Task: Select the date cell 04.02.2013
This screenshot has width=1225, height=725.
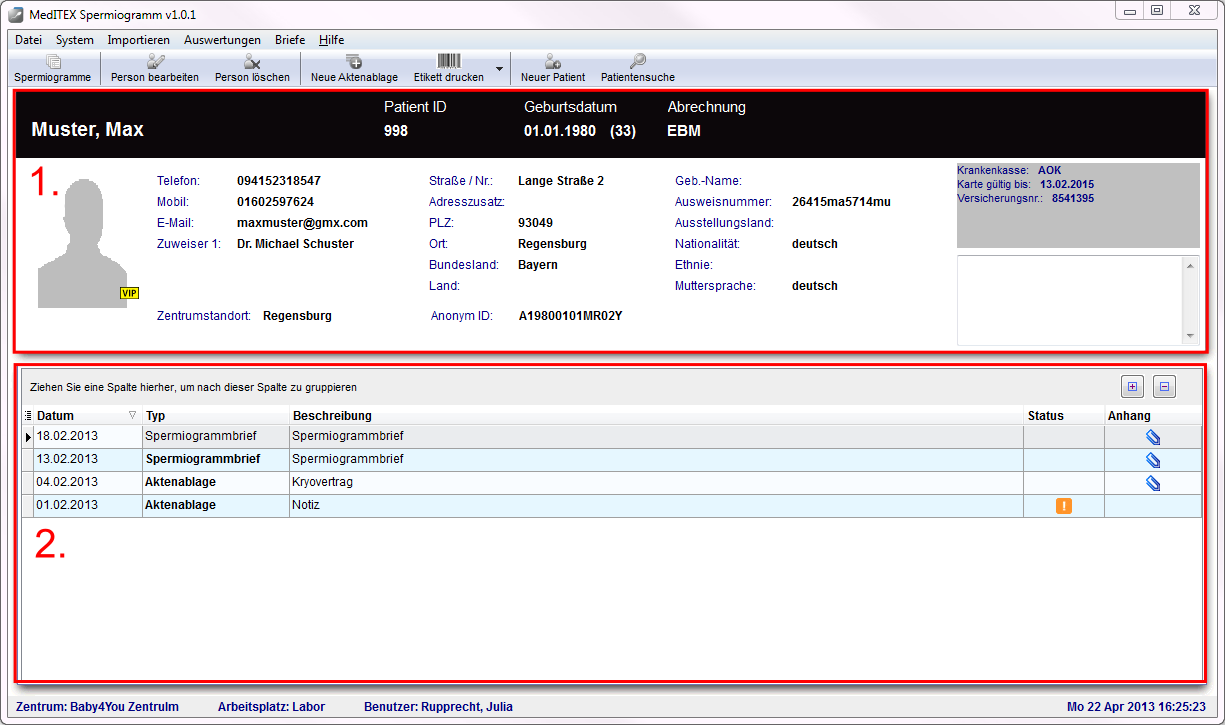Action: (x=87, y=483)
